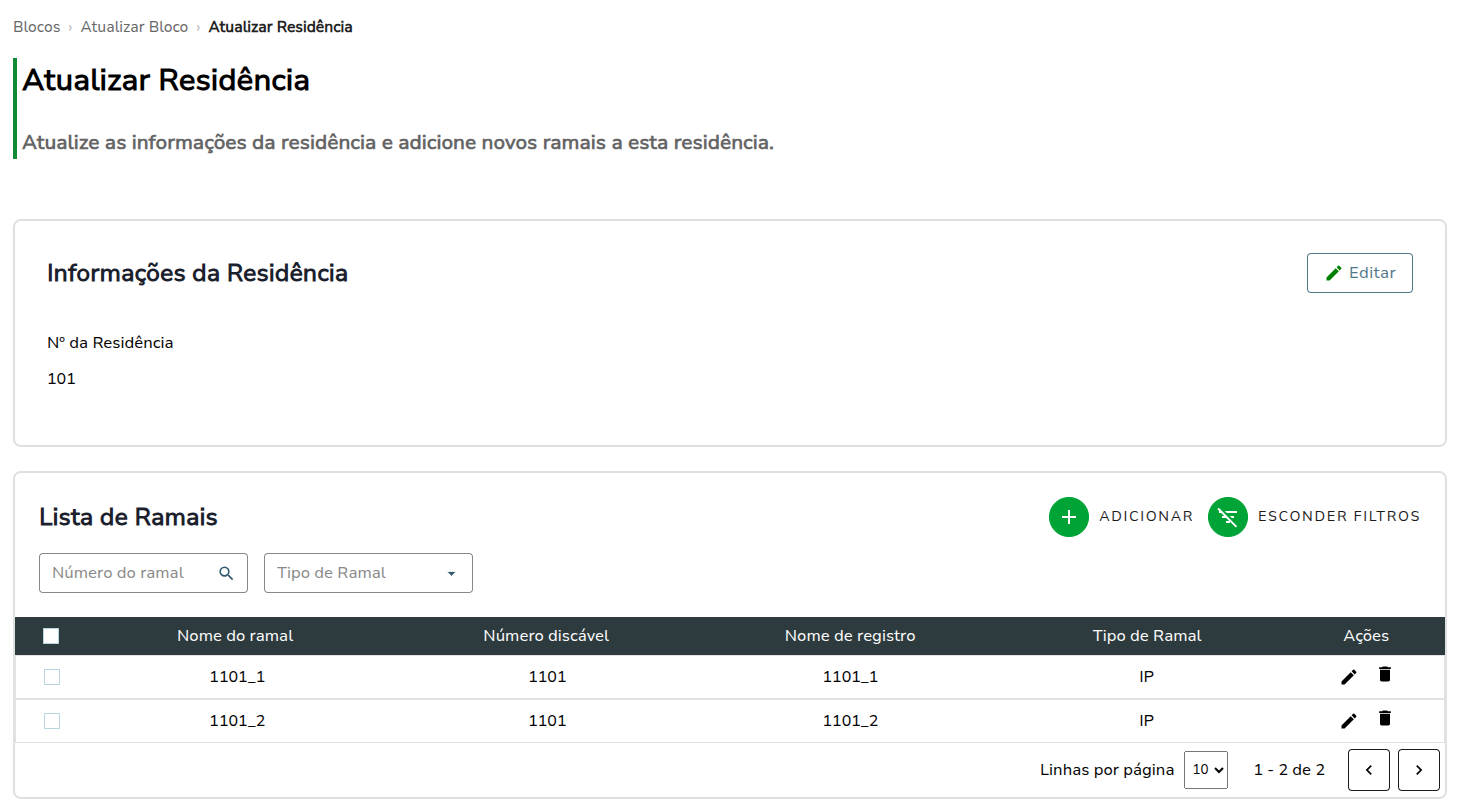The width and height of the screenshot is (1464, 809).
Task: Click the Atualizar Residência breadcrumb
Action: pyautogui.click(x=280, y=27)
